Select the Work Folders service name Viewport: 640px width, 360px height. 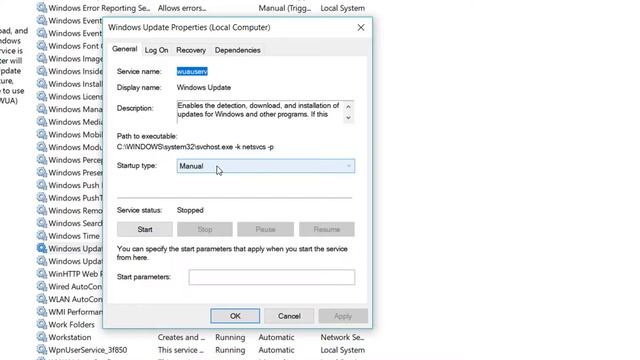tap(71, 324)
